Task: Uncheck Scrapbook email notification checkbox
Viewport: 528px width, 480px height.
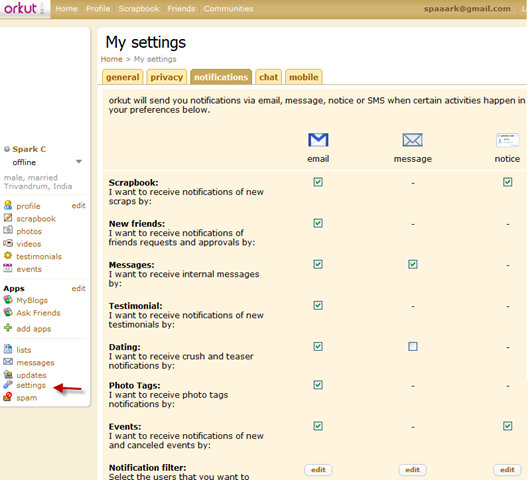Action: coord(318,182)
